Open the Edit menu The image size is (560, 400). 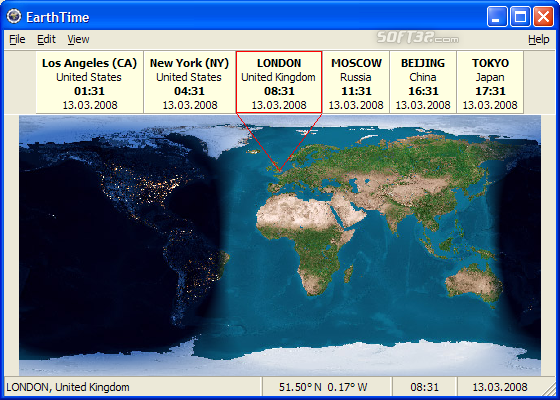click(x=46, y=39)
